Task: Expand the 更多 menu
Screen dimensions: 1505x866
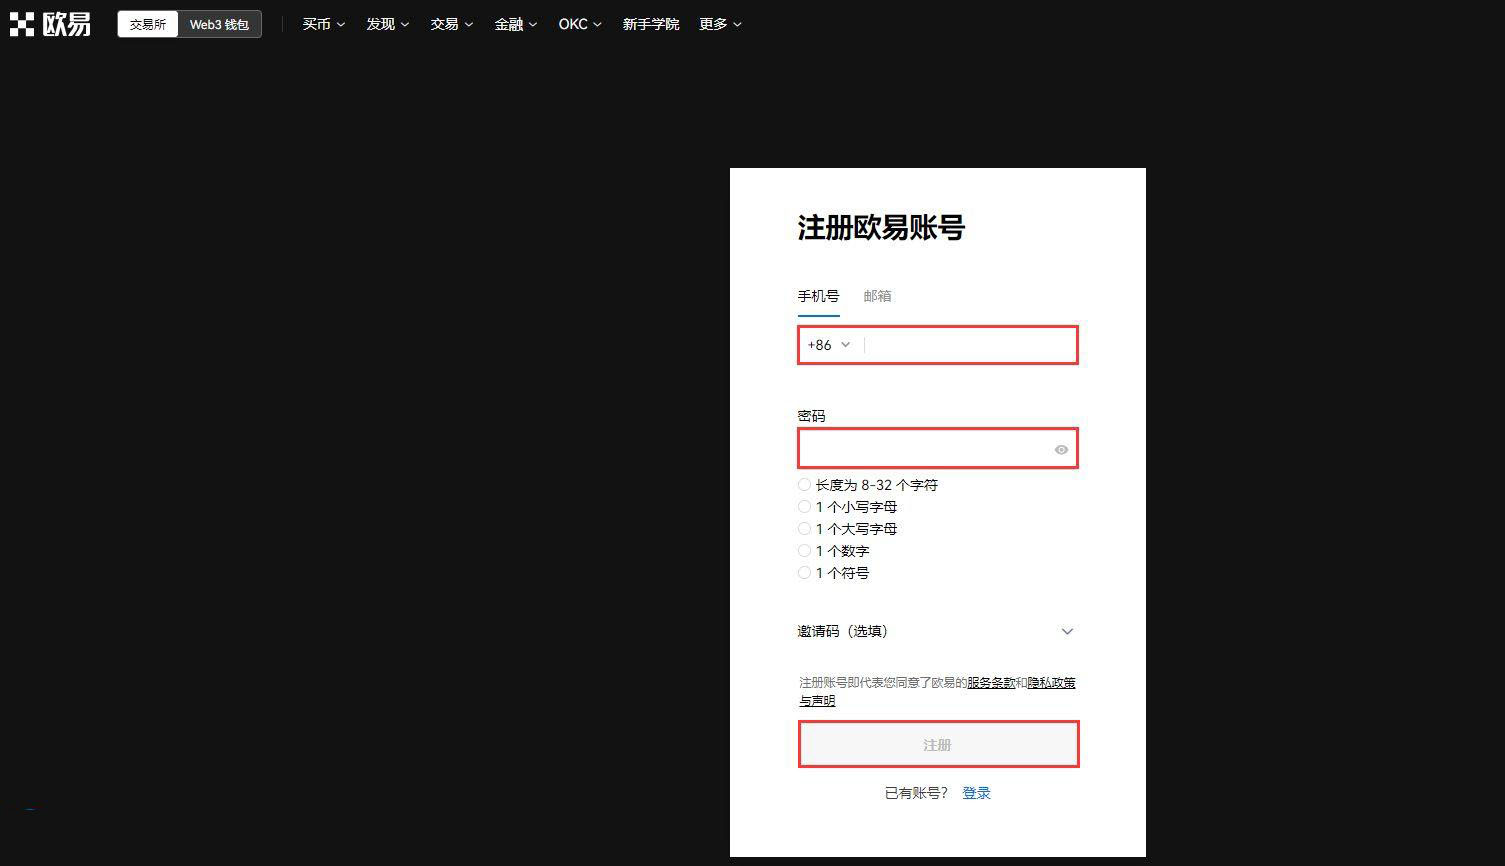Action: pyautogui.click(x=720, y=24)
